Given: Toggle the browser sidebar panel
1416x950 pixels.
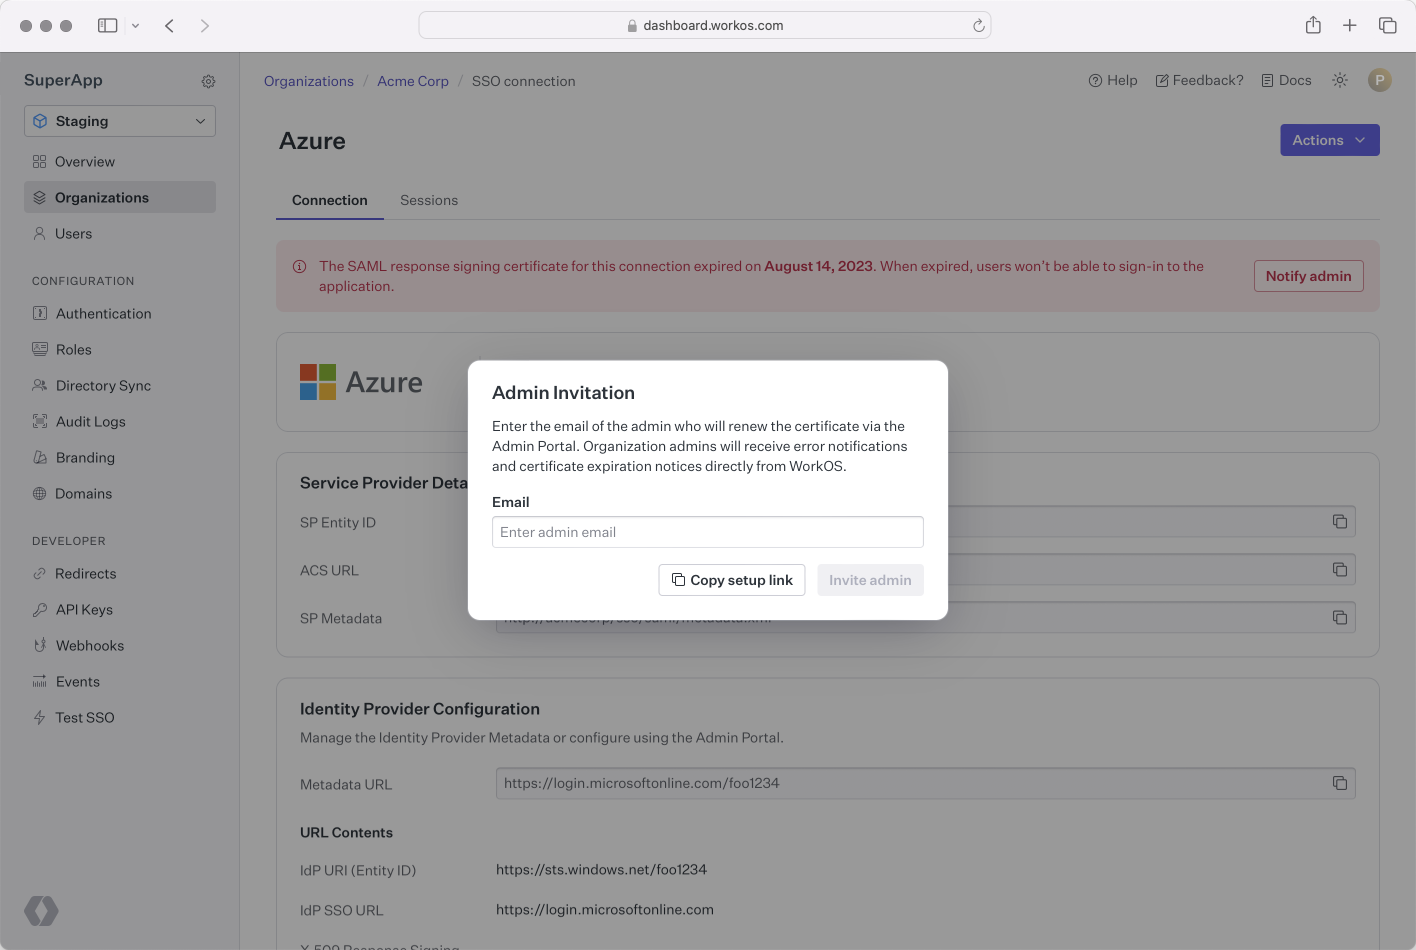Looking at the screenshot, I should [x=107, y=26].
